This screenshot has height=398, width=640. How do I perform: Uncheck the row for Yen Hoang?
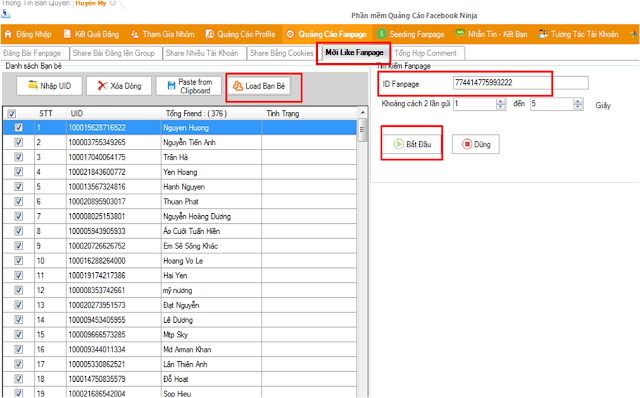[18, 171]
